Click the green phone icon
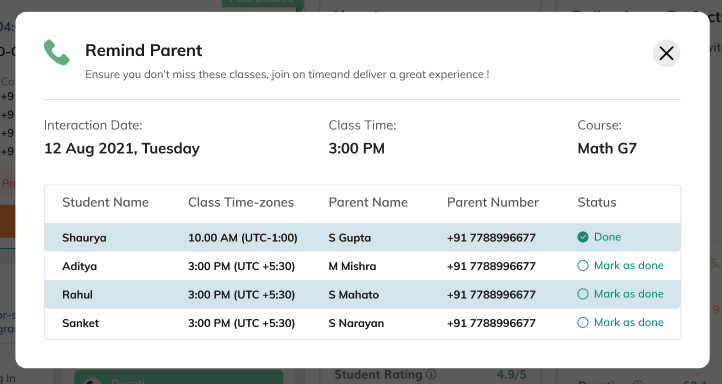This screenshot has height=384, width=722. point(57,52)
